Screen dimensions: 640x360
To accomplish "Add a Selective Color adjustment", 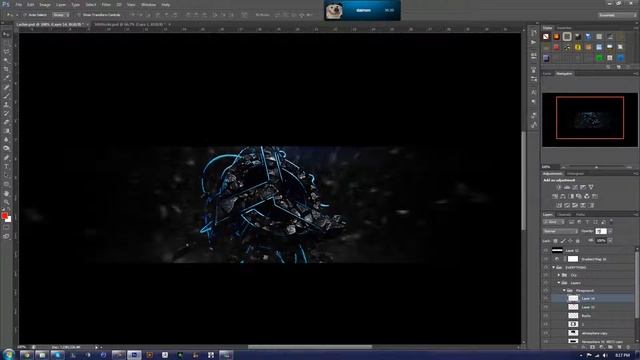I will 583,205.
